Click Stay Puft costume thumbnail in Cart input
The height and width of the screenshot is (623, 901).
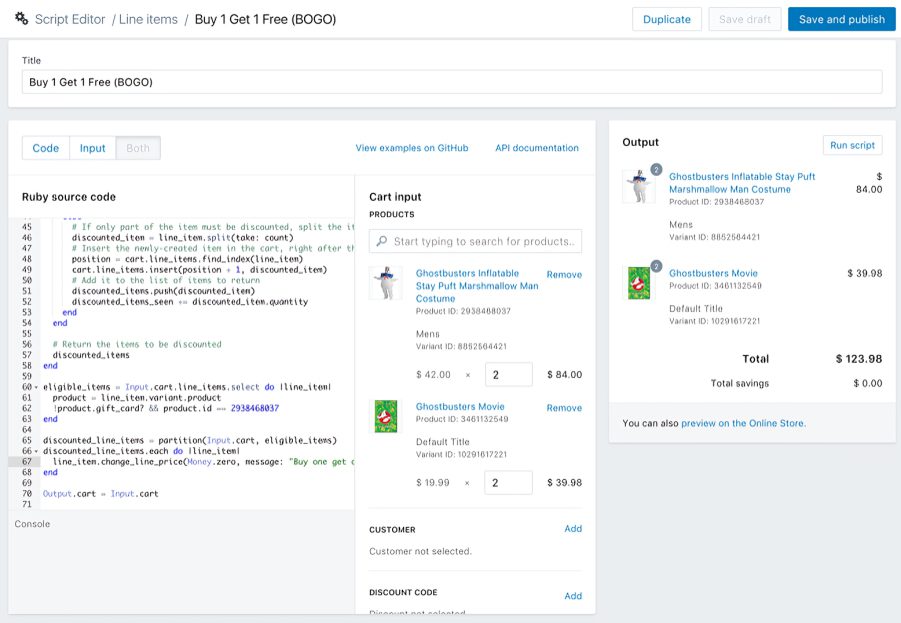[386, 283]
